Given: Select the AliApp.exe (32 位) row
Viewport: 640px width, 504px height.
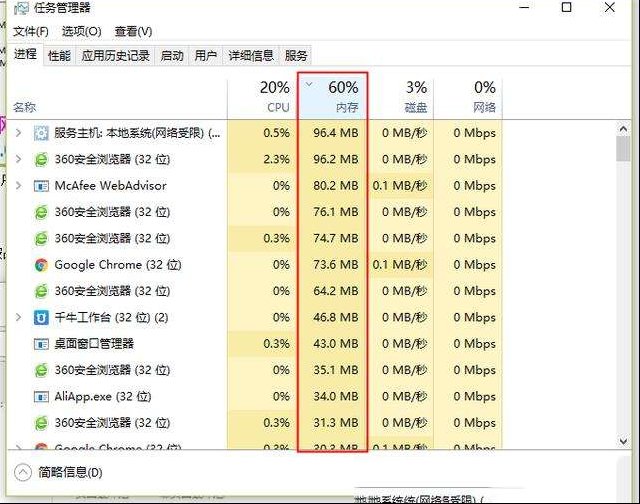Looking at the screenshot, I should (254, 396).
